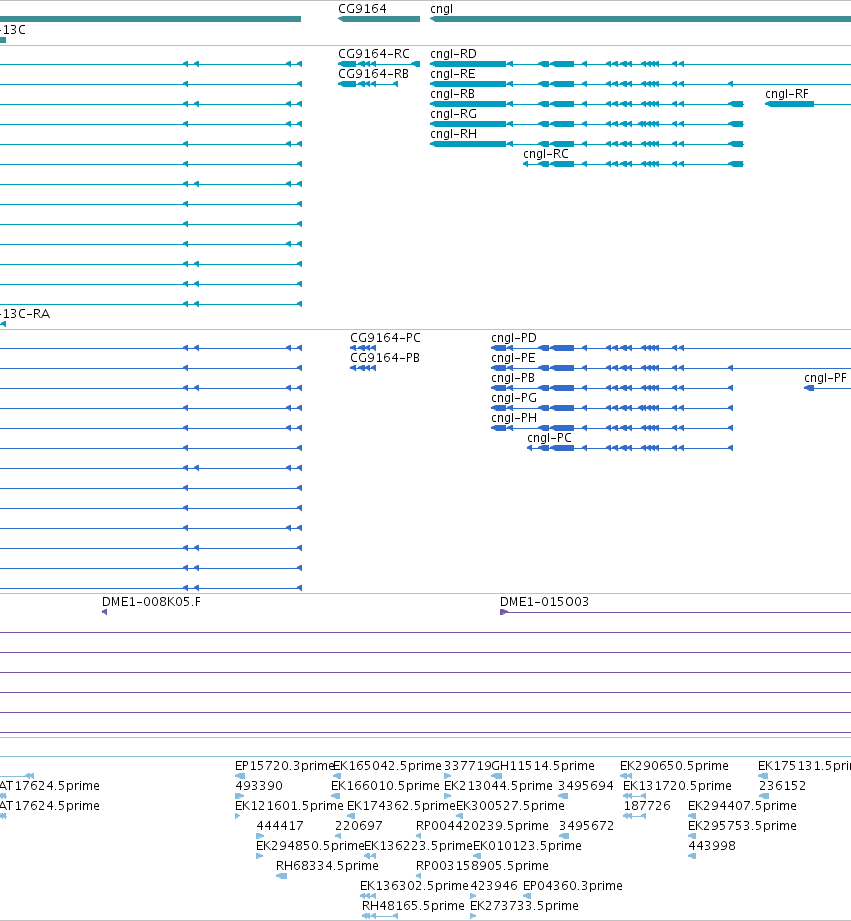Image resolution: width=851 pixels, height=921 pixels.
Task: Open the EK294407.5prime EST label
Action: (742, 805)
